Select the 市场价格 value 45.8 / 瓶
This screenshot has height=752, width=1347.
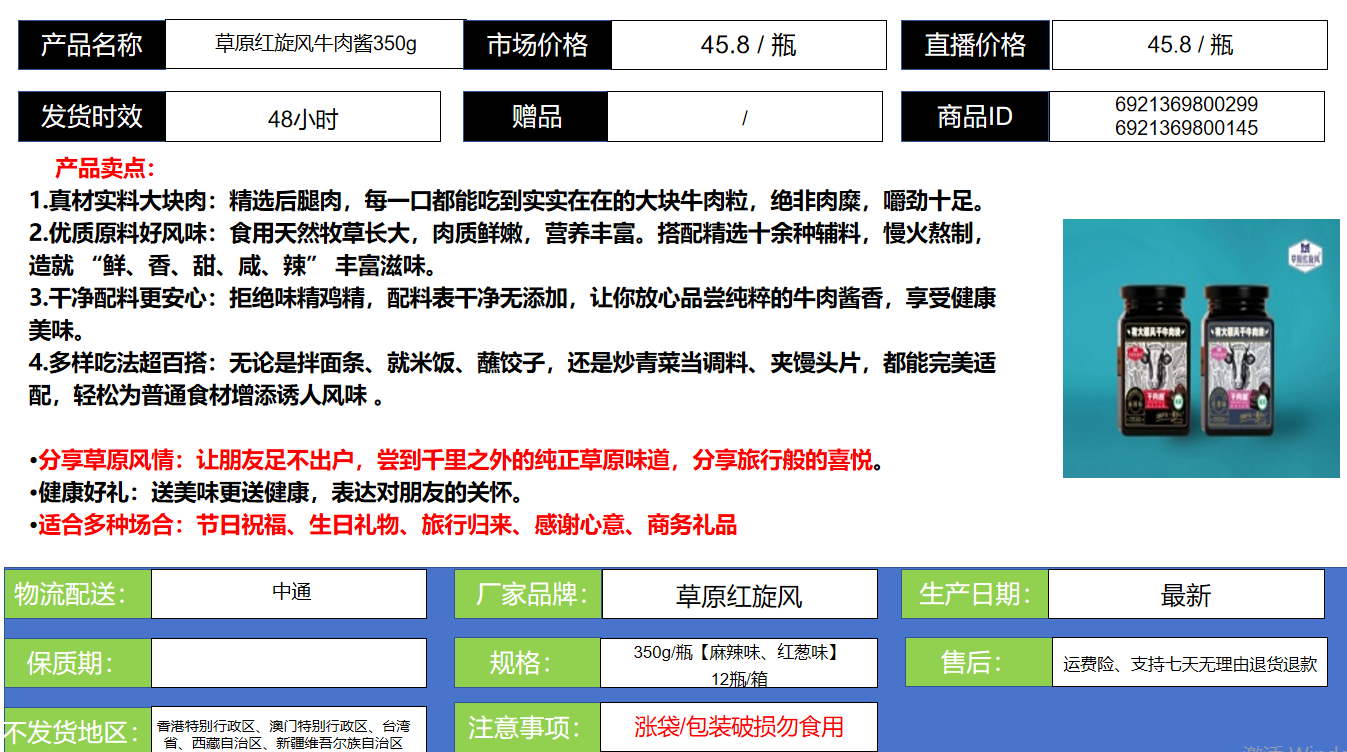tap(748, 45)
